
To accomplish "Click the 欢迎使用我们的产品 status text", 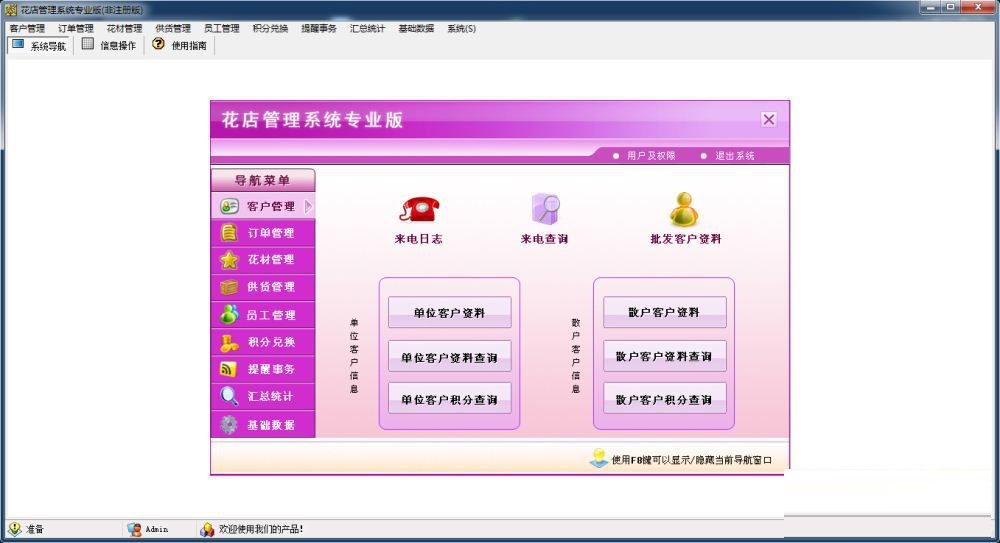I will 261,529.
